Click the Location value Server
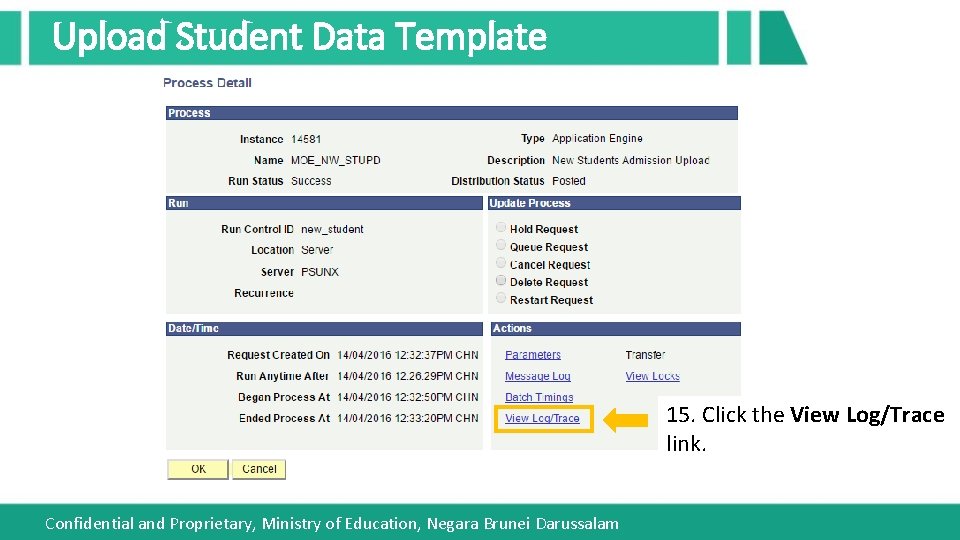This screenshot has height=540, width=960. (317, 250)
